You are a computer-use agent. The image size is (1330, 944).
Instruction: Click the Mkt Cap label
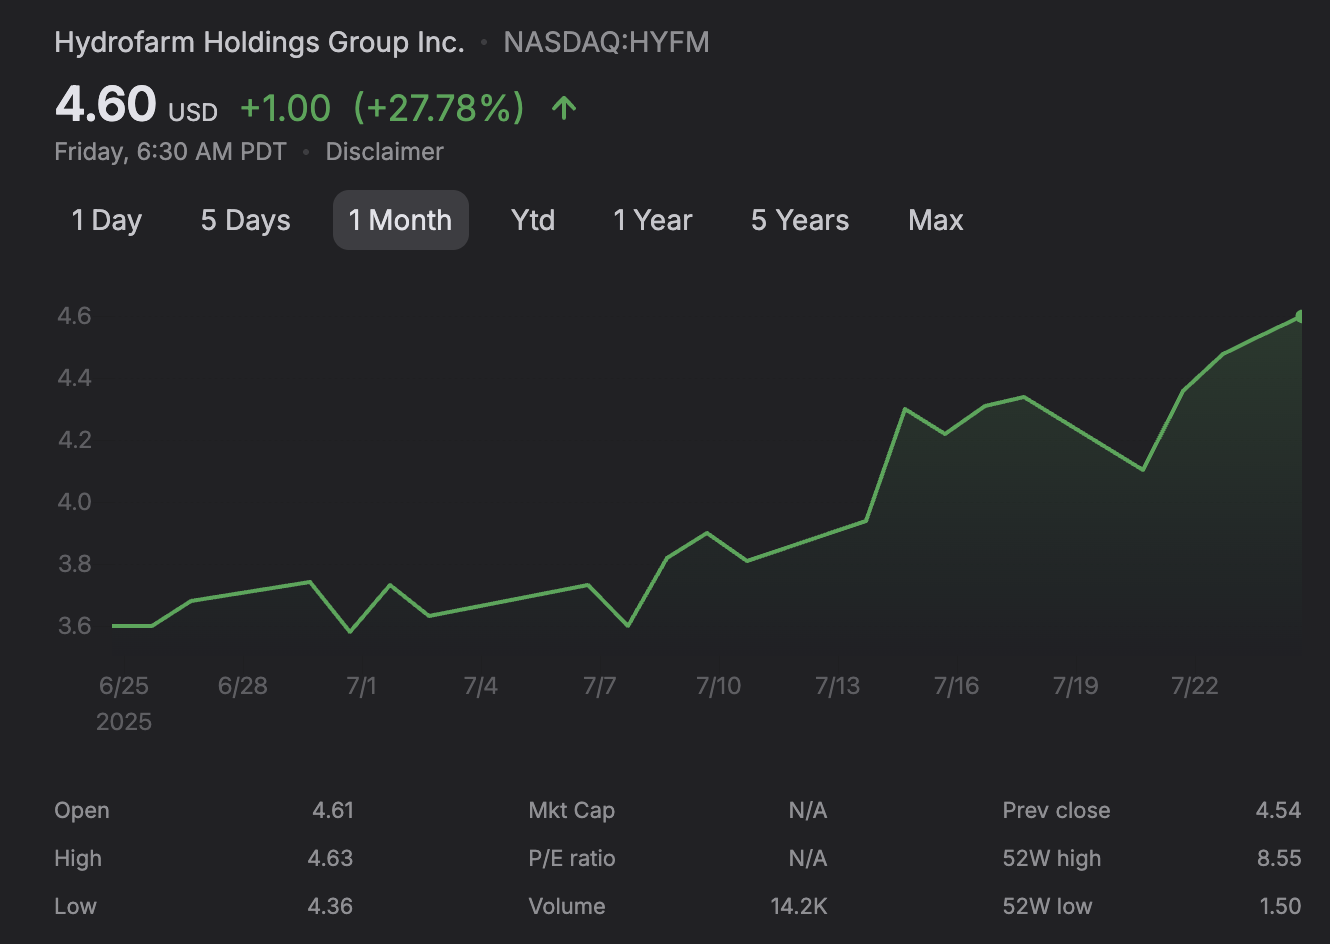coord(571,810)
